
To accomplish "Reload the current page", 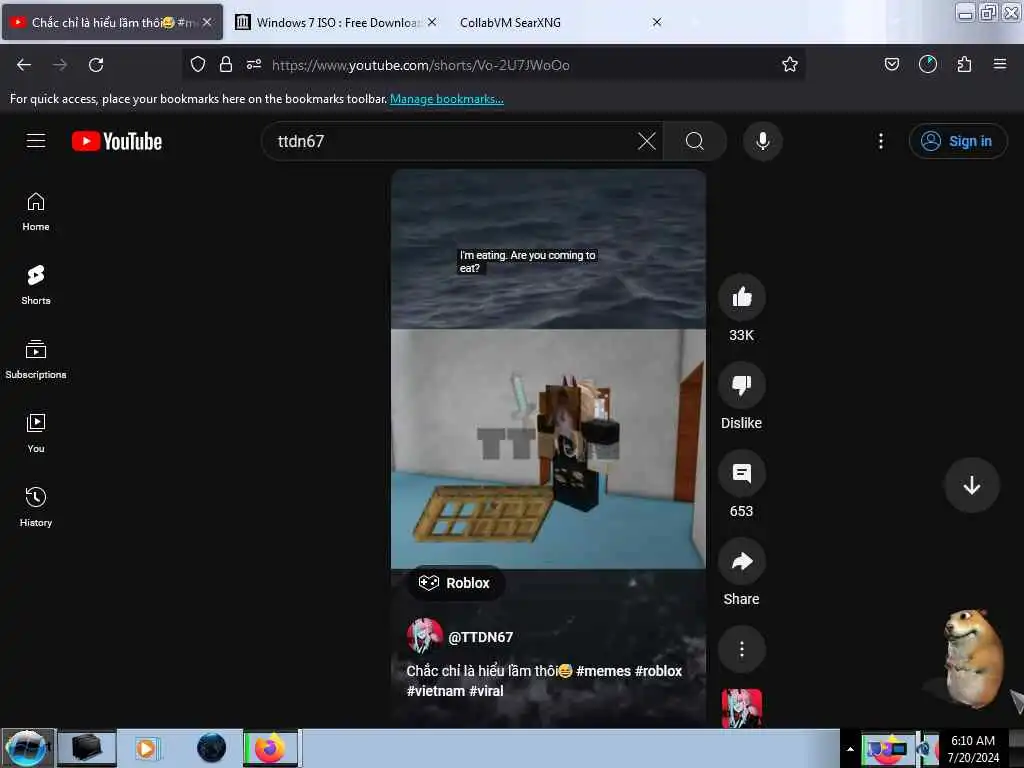I will click(96, 65).
